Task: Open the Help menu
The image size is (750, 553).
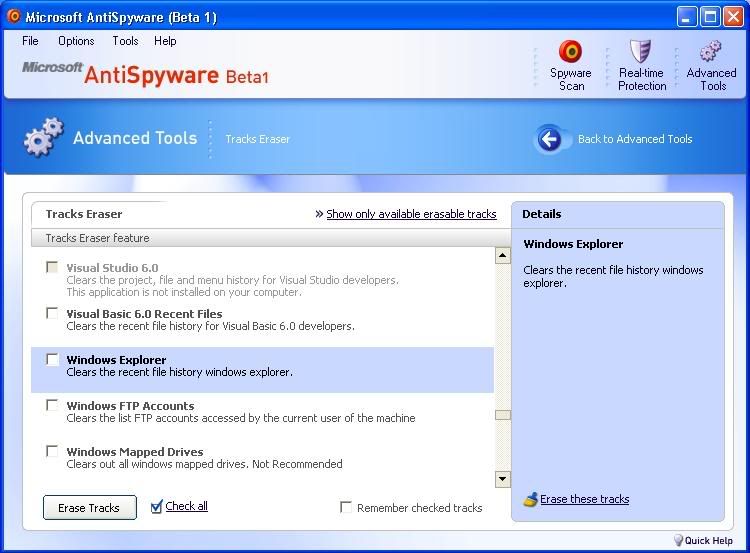Action: (x=165, y=41)
